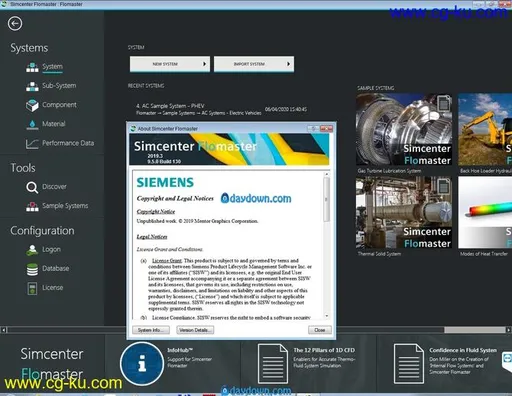
Task: Open the Sub-System menu label
Action: [59, 86]
